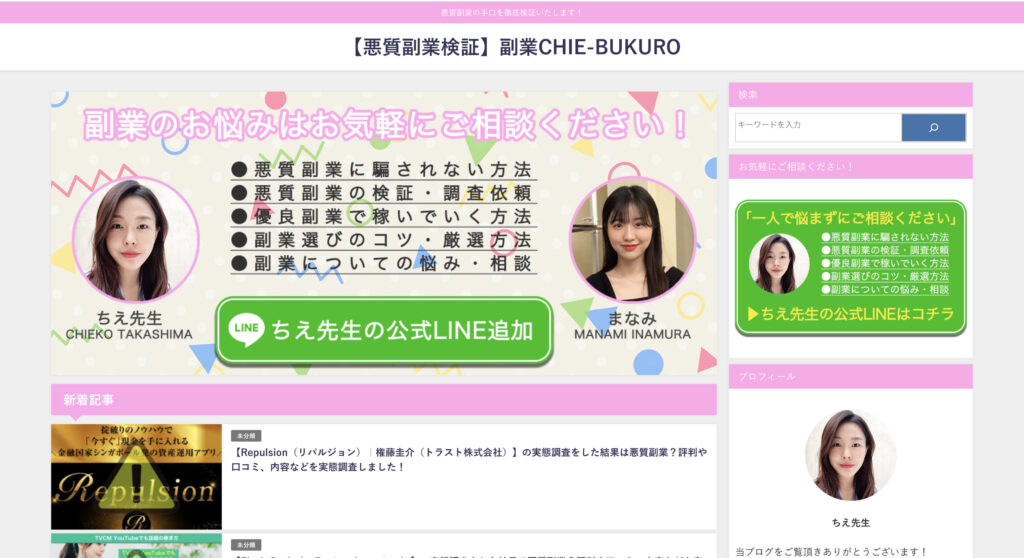Select the 未分類 tag on second article

(x=246, y=545)
